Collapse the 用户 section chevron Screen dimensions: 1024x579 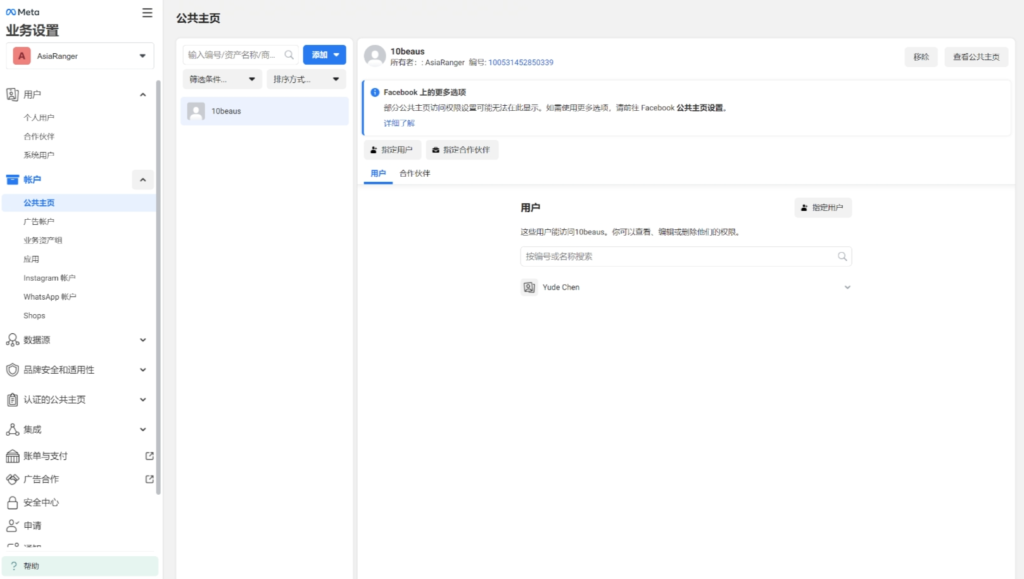click(142, 95)
